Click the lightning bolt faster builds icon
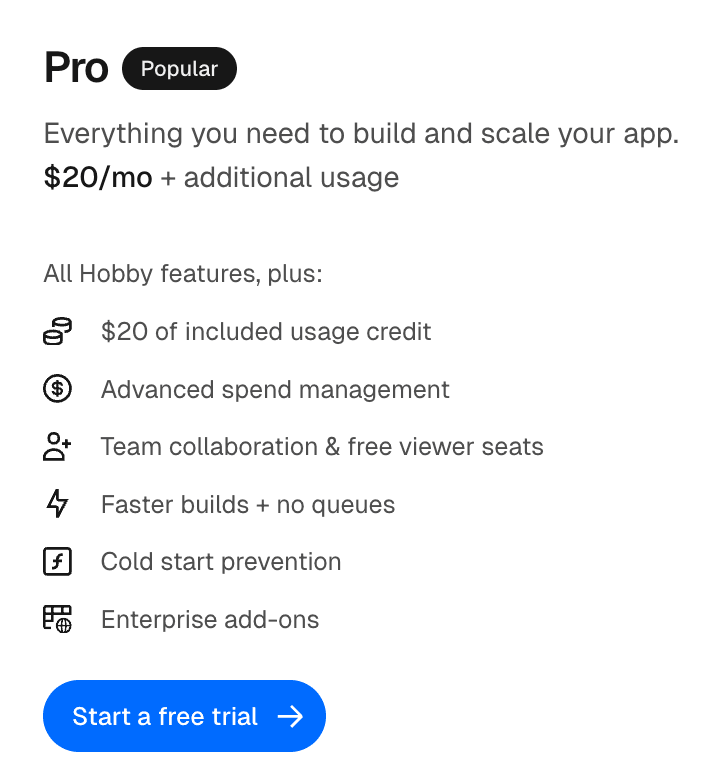Screen dimensions: 712x782 (58, 504)
